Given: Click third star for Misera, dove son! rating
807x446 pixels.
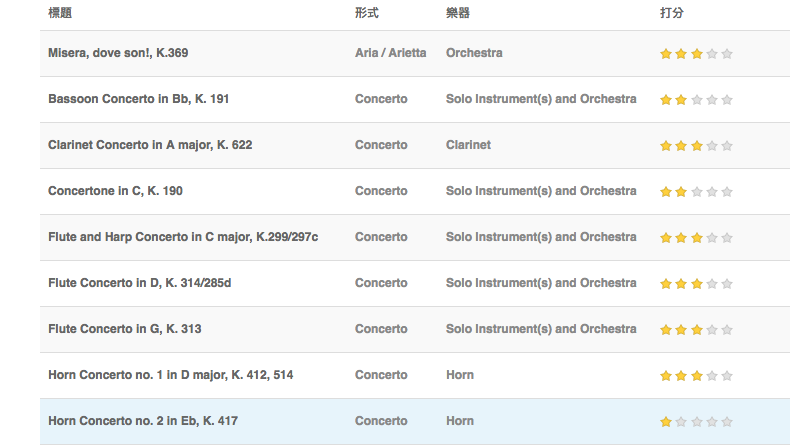Looking at the screenshot, I should click(x=696, y=53).
